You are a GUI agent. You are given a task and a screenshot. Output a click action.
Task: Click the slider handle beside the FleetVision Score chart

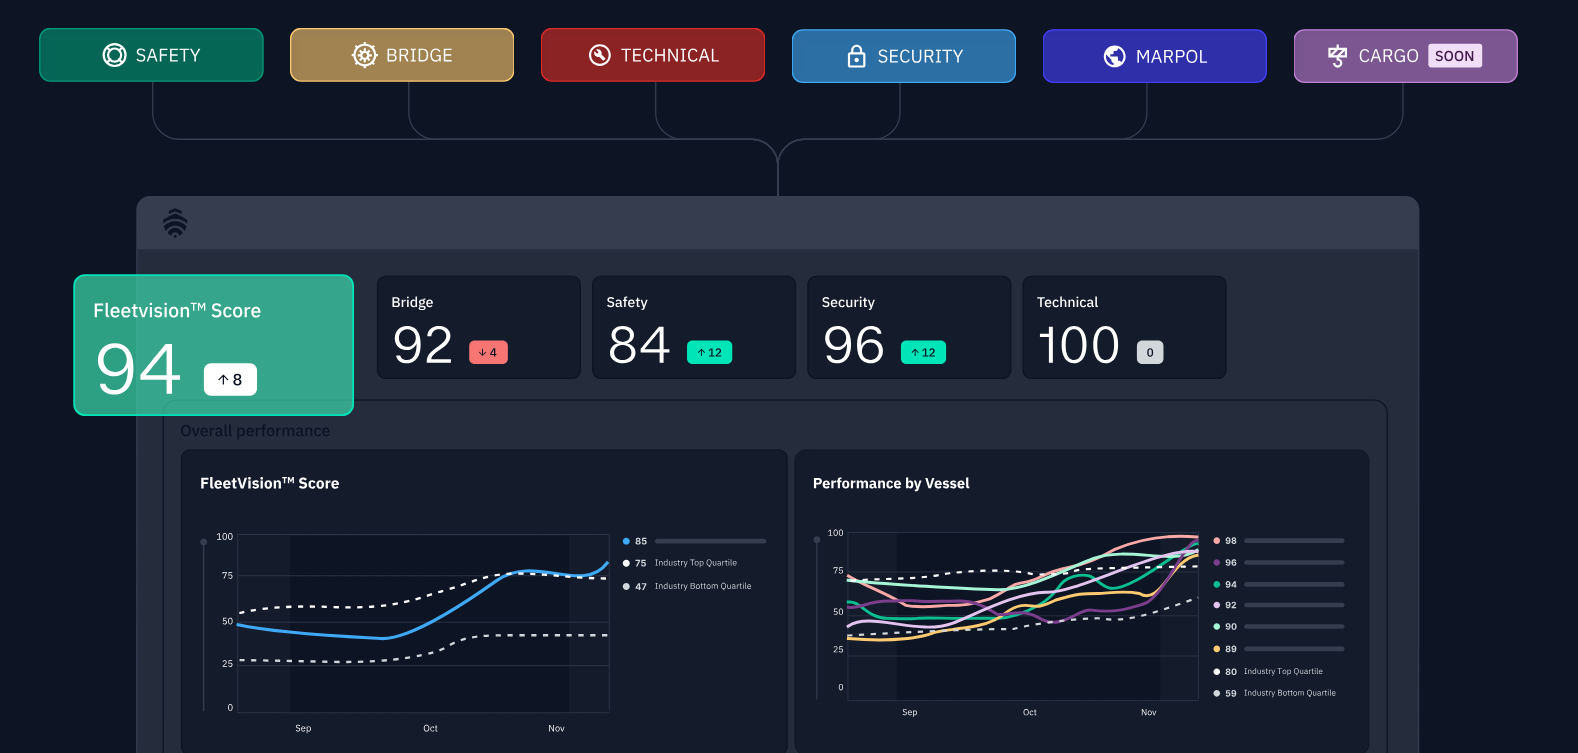point(204,542)
